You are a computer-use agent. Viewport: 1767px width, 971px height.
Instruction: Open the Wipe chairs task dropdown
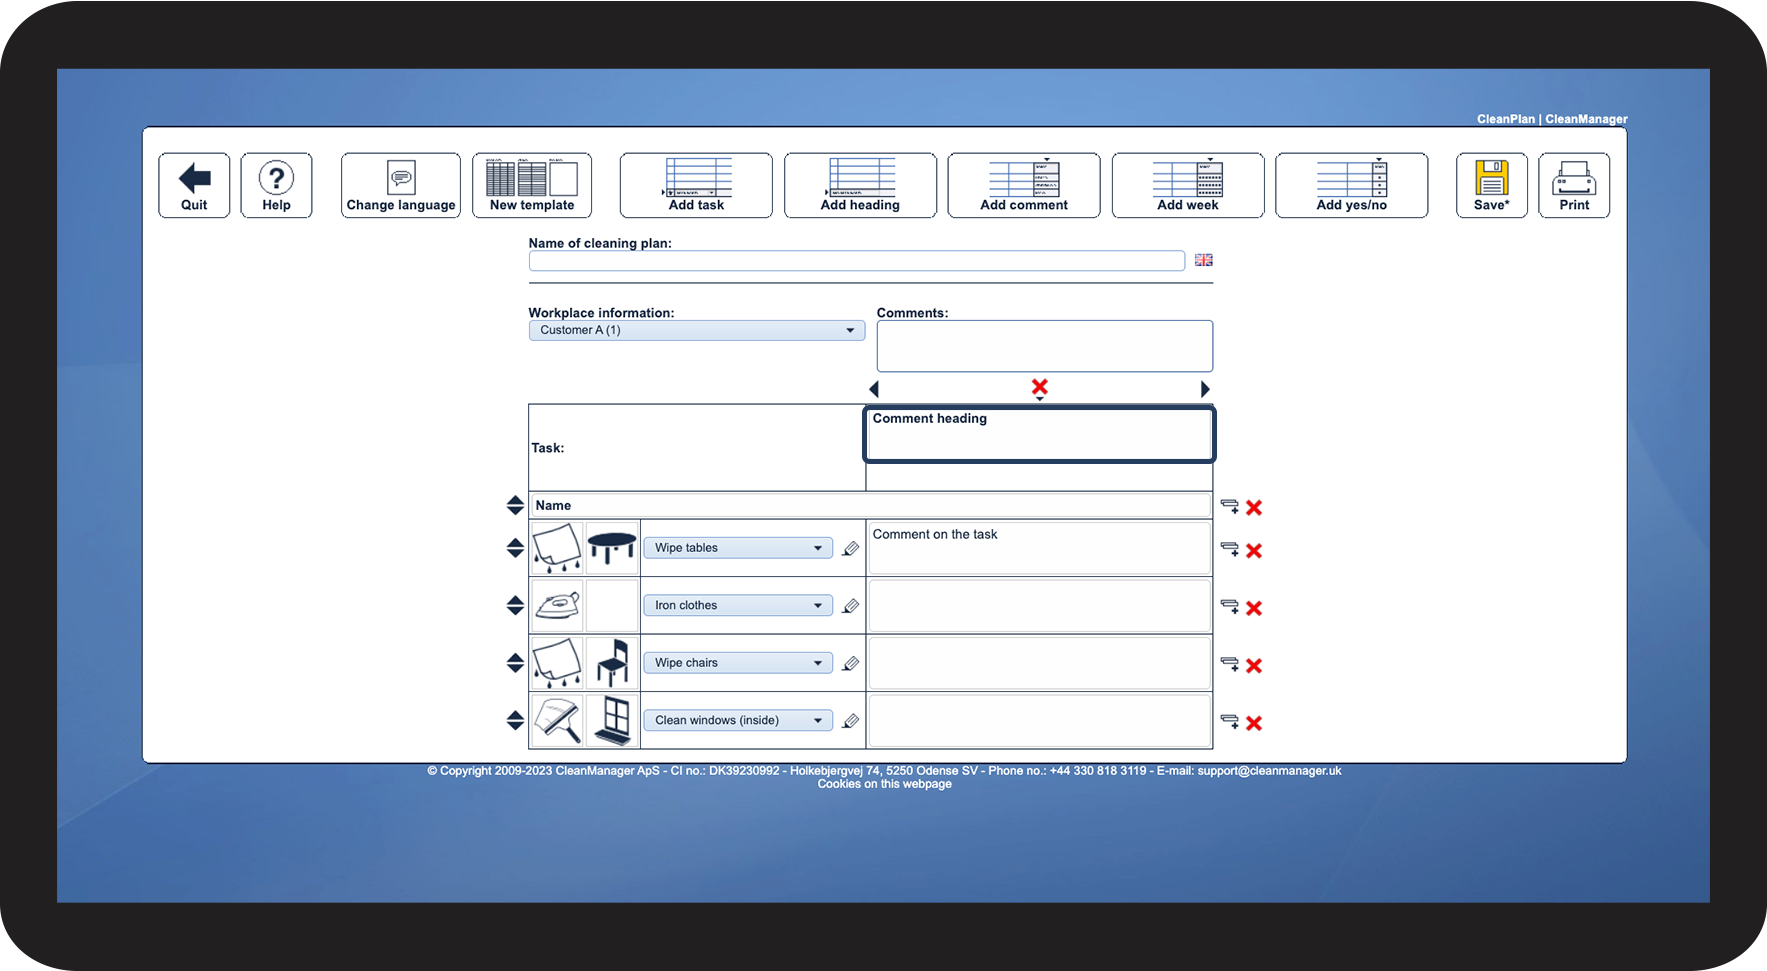coord(738,663)
